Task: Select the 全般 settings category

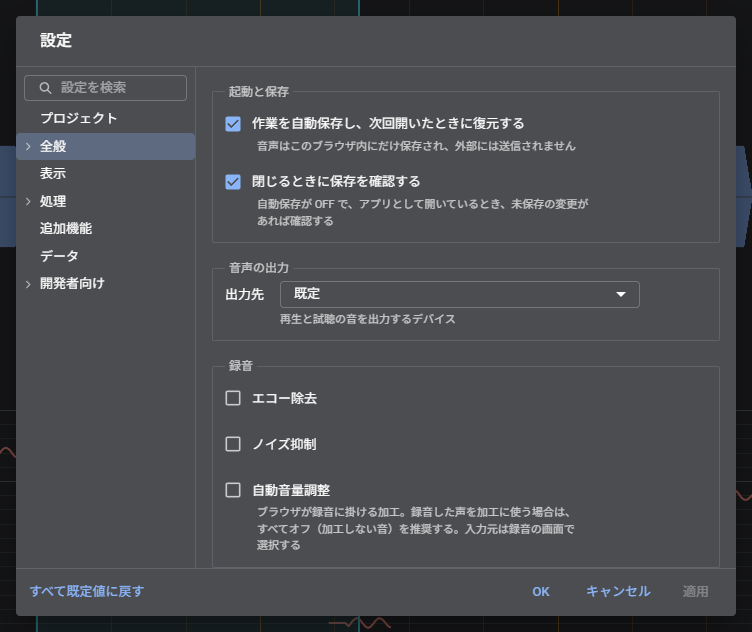Action: point(105,146)
